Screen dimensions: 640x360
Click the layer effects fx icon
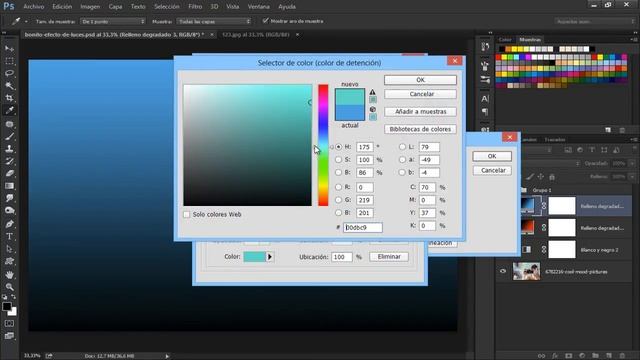coord(555,356)
